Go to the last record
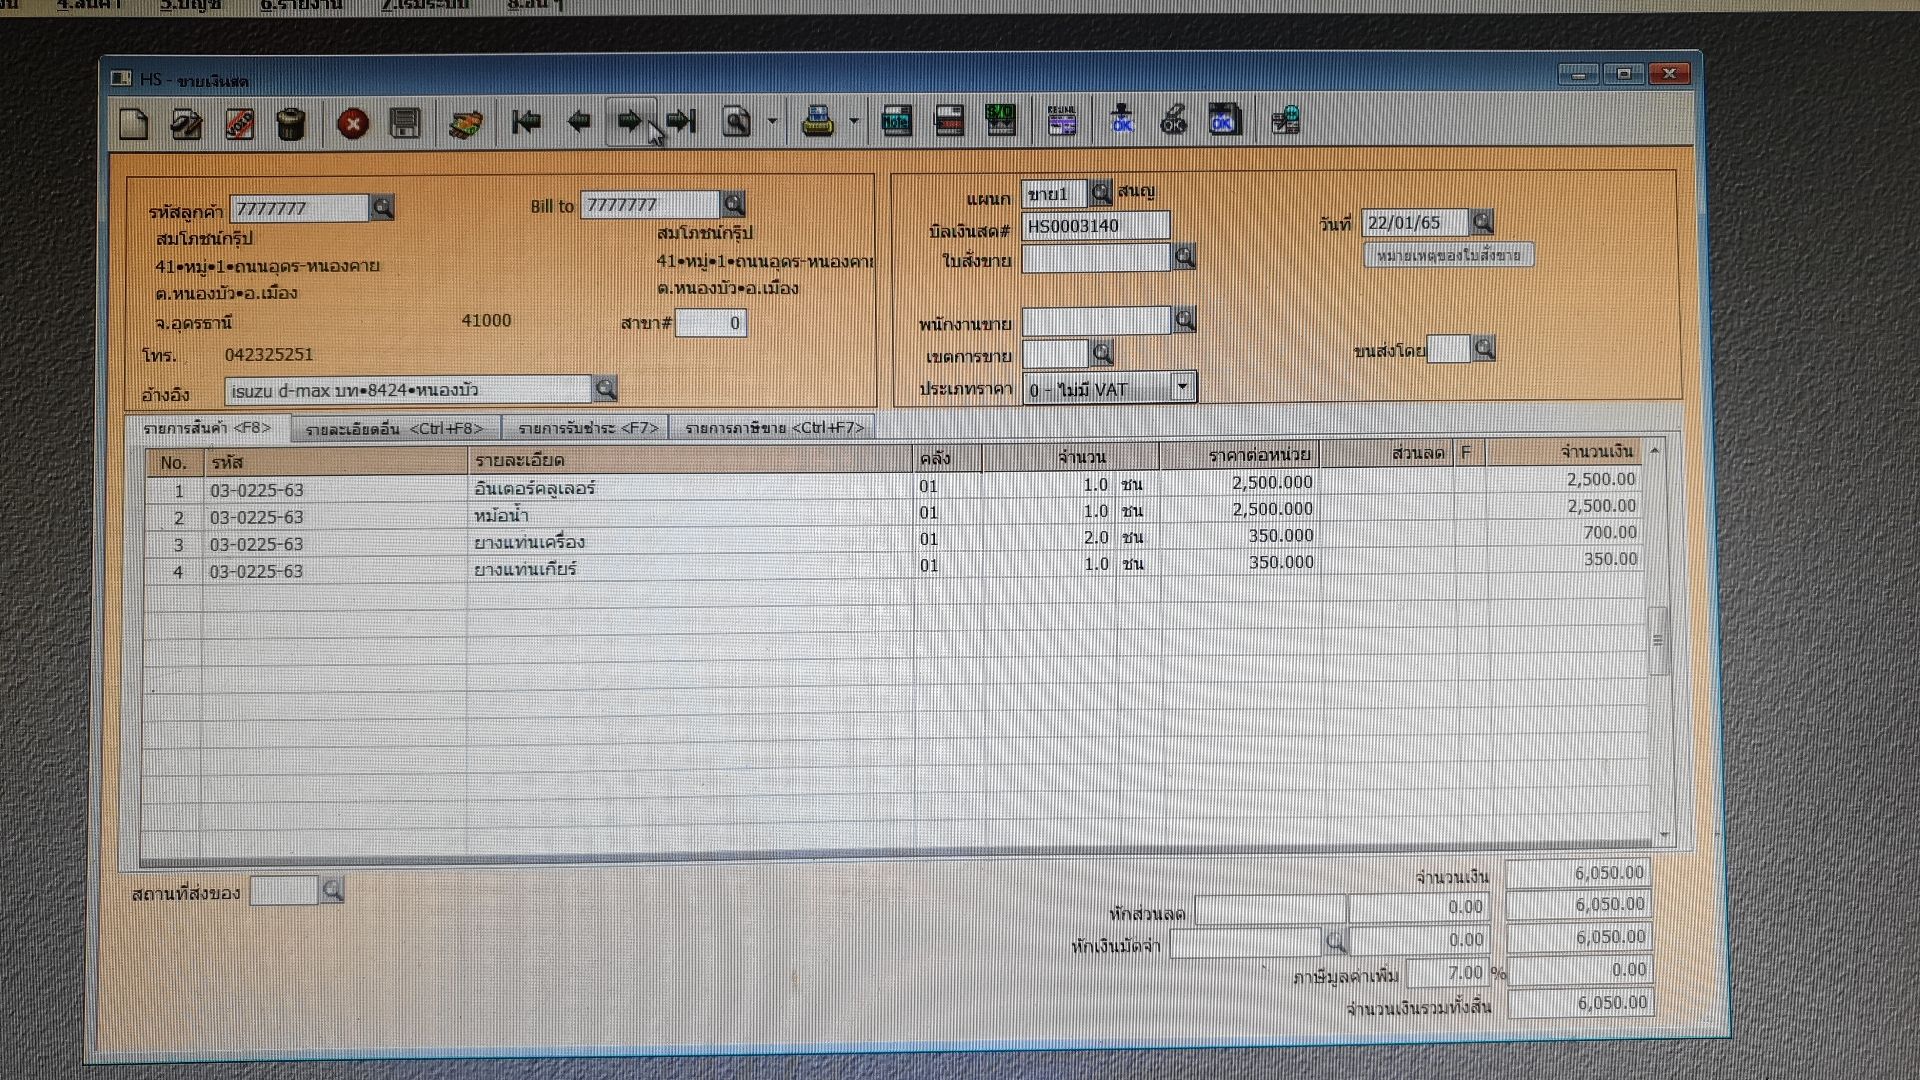The height and width of the screenshot is (1080, 1920). pyautogui.click(x=681, y=122)
